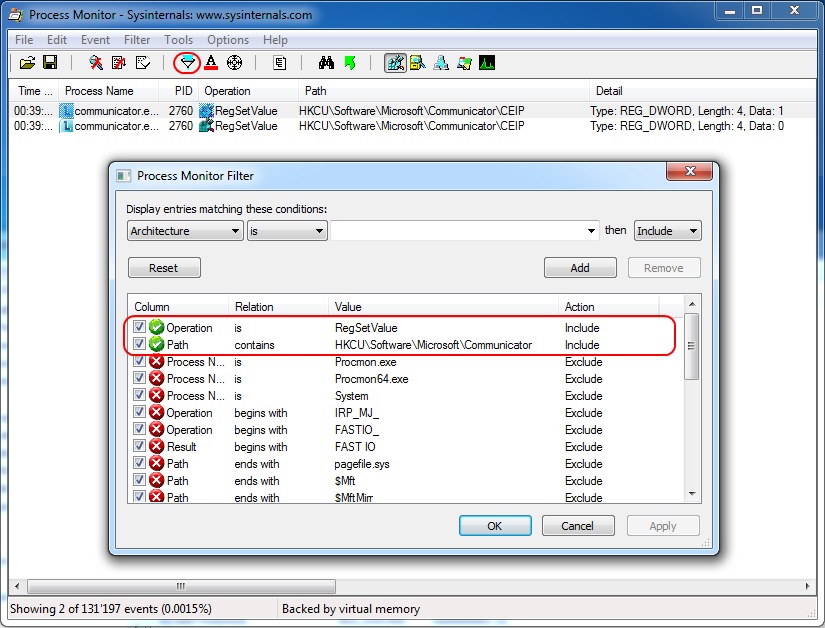
Task: Select the event row with Data: 0
Action: click(412, 126)
